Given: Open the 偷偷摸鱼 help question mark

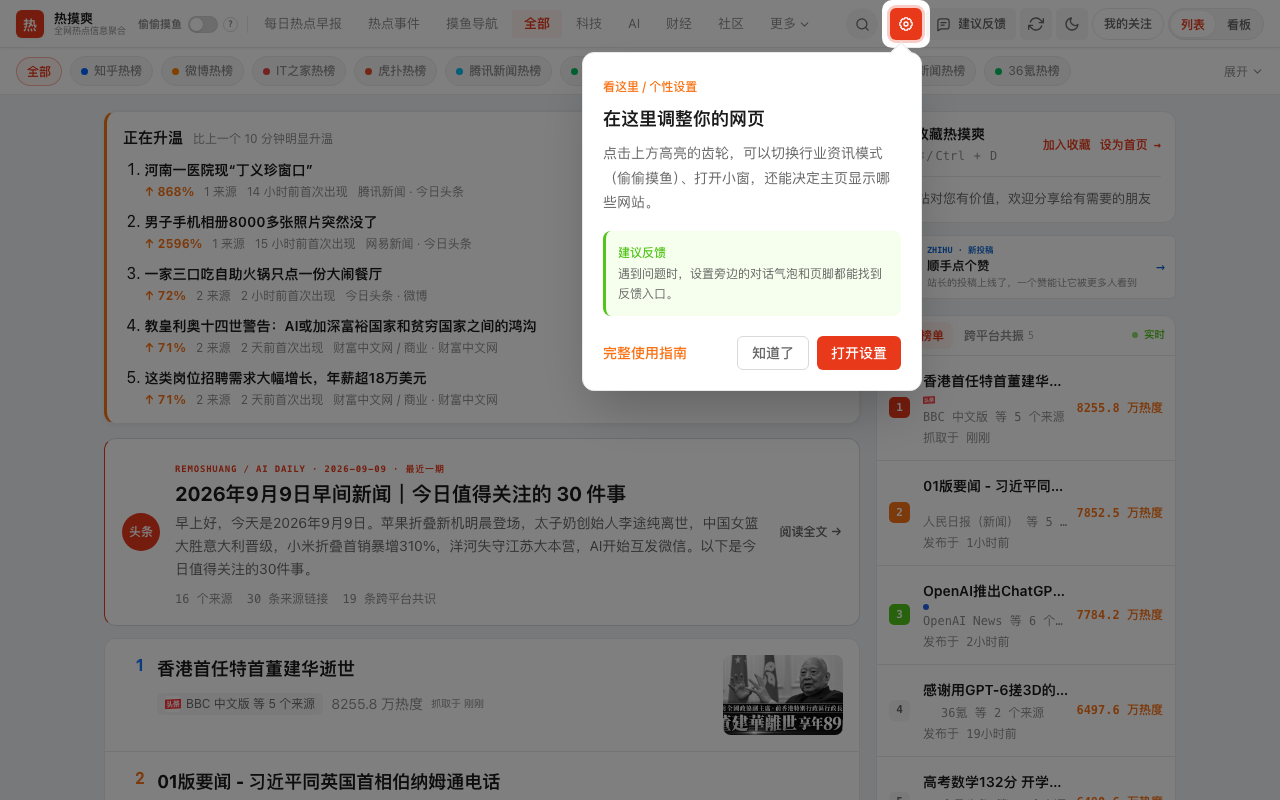Looking at the screenshot, I should tap(231, 24).
